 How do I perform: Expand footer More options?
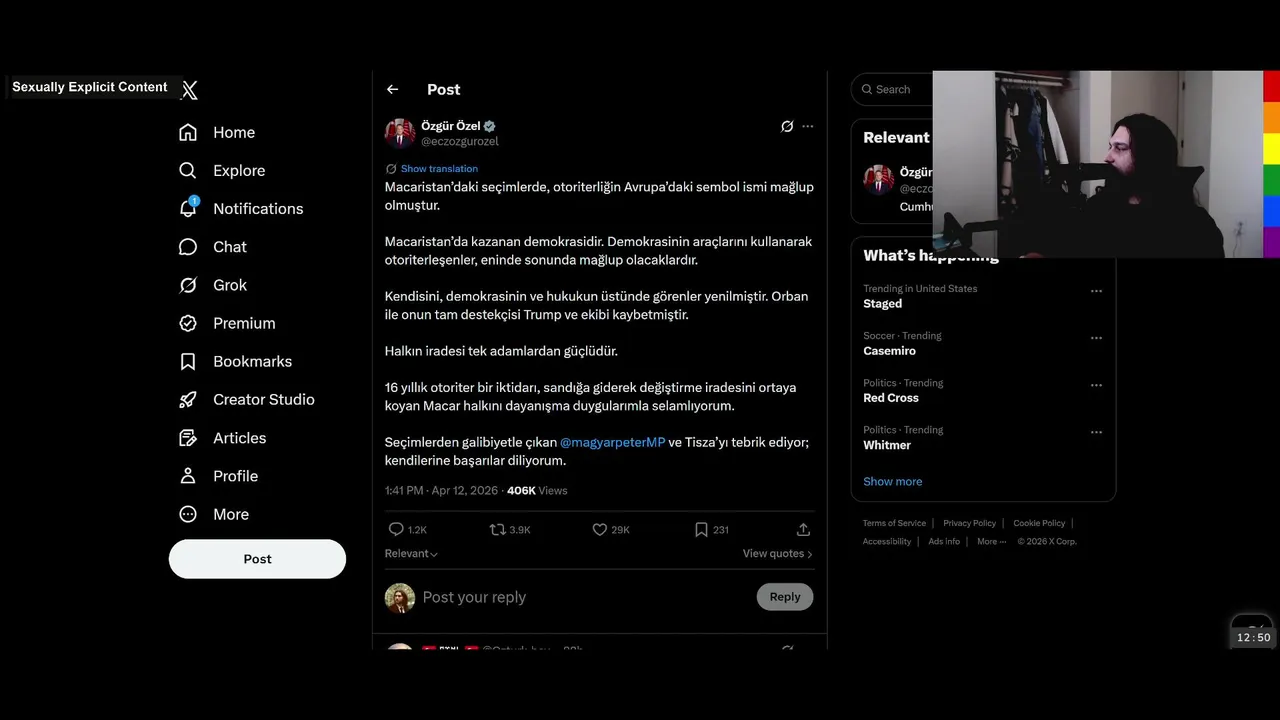[991, 541]
